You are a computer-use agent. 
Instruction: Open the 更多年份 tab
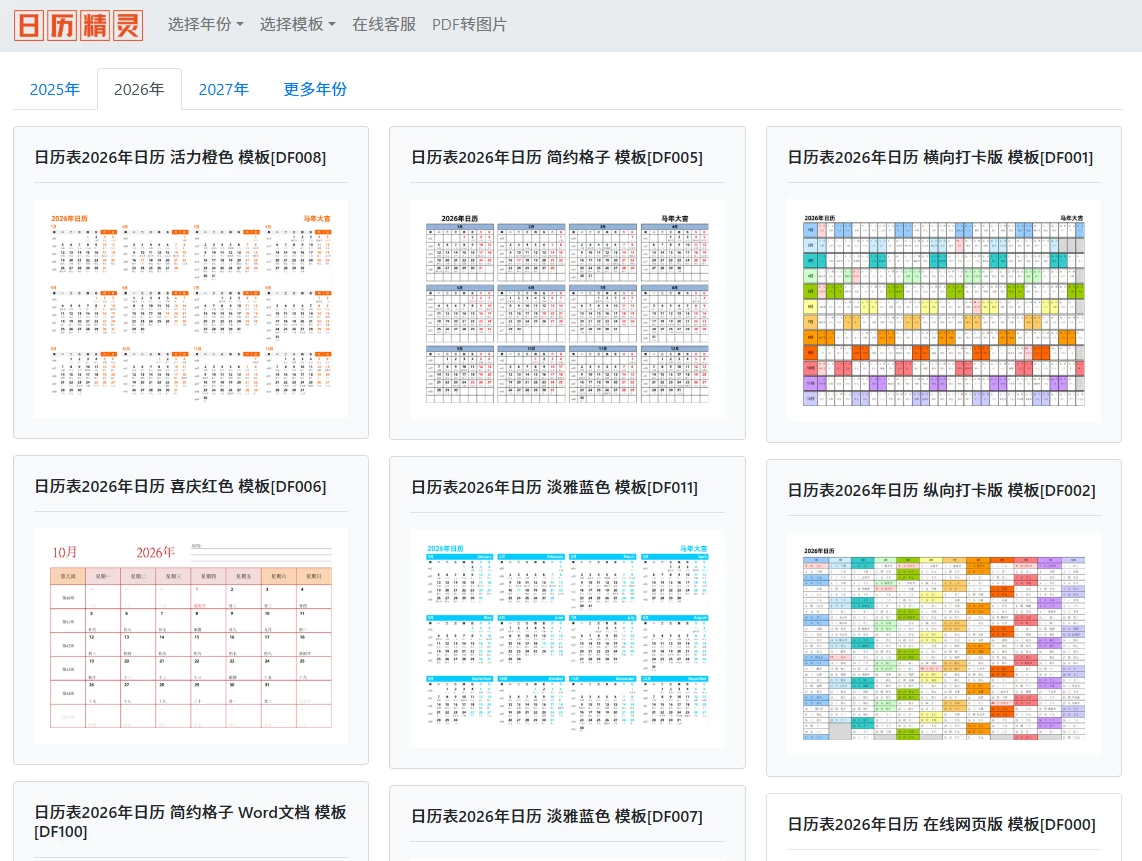(x=315, y=89)
